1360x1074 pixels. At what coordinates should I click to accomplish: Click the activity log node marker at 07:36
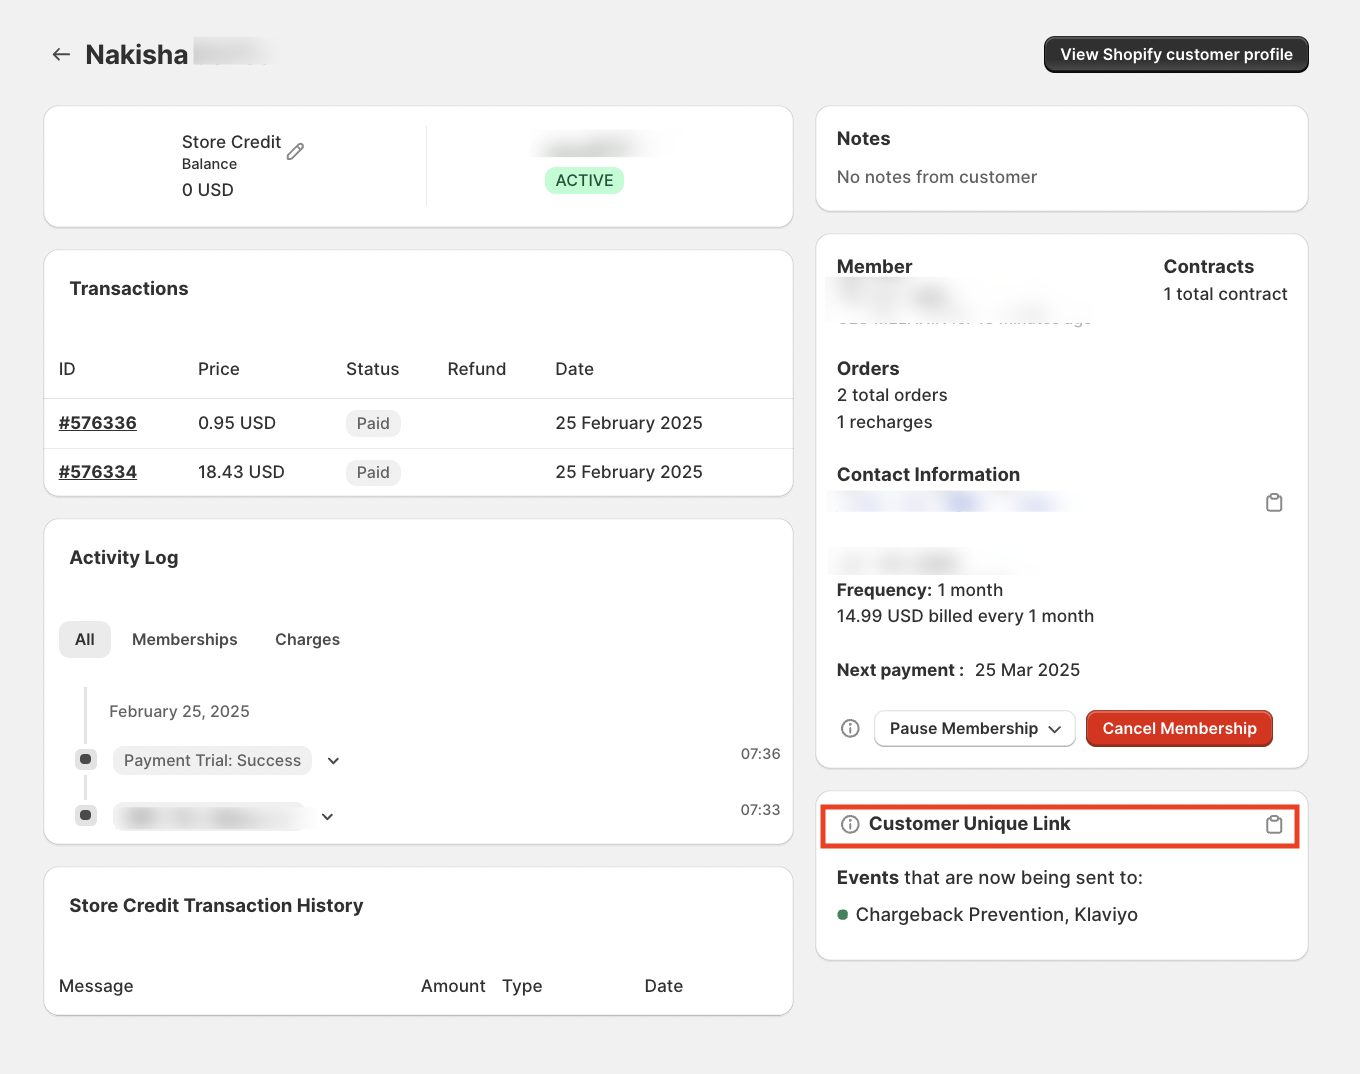click(x=85, y=759)
